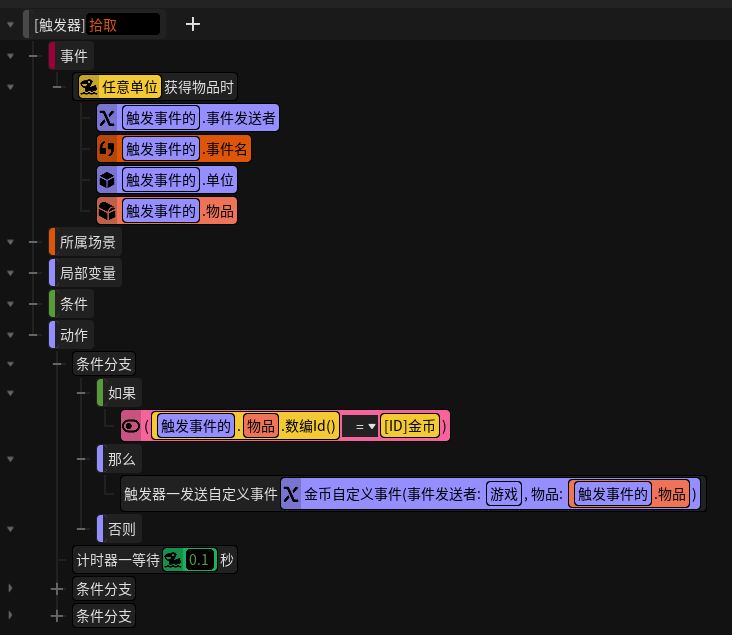Expand the last 条件分支 with its plus icon

(57, 616)
